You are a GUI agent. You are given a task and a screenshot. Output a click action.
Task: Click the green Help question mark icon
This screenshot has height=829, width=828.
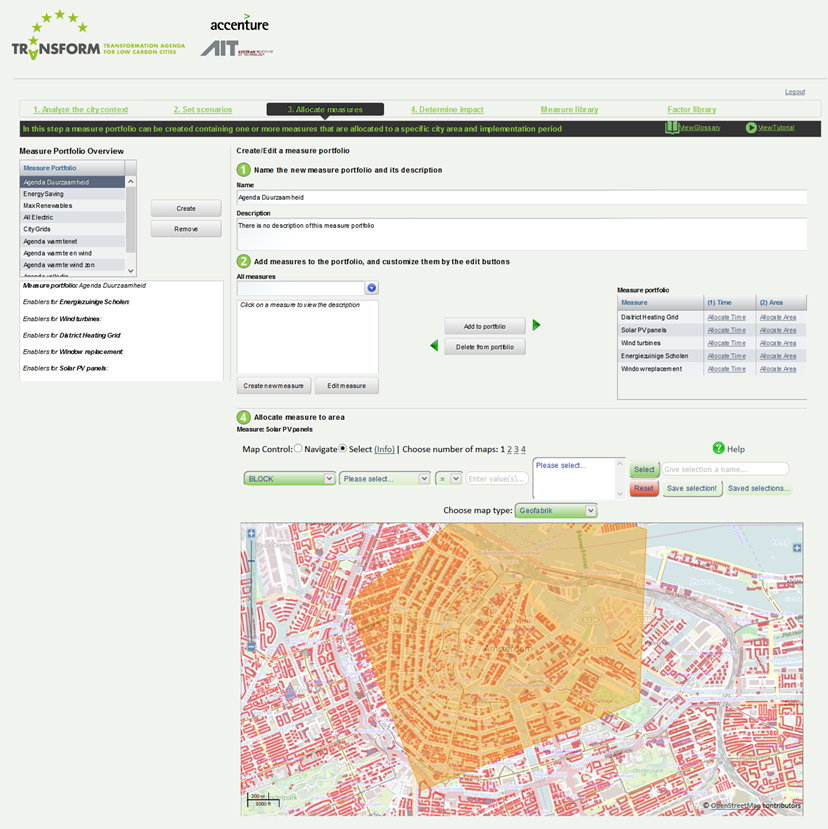pos(718,449)
